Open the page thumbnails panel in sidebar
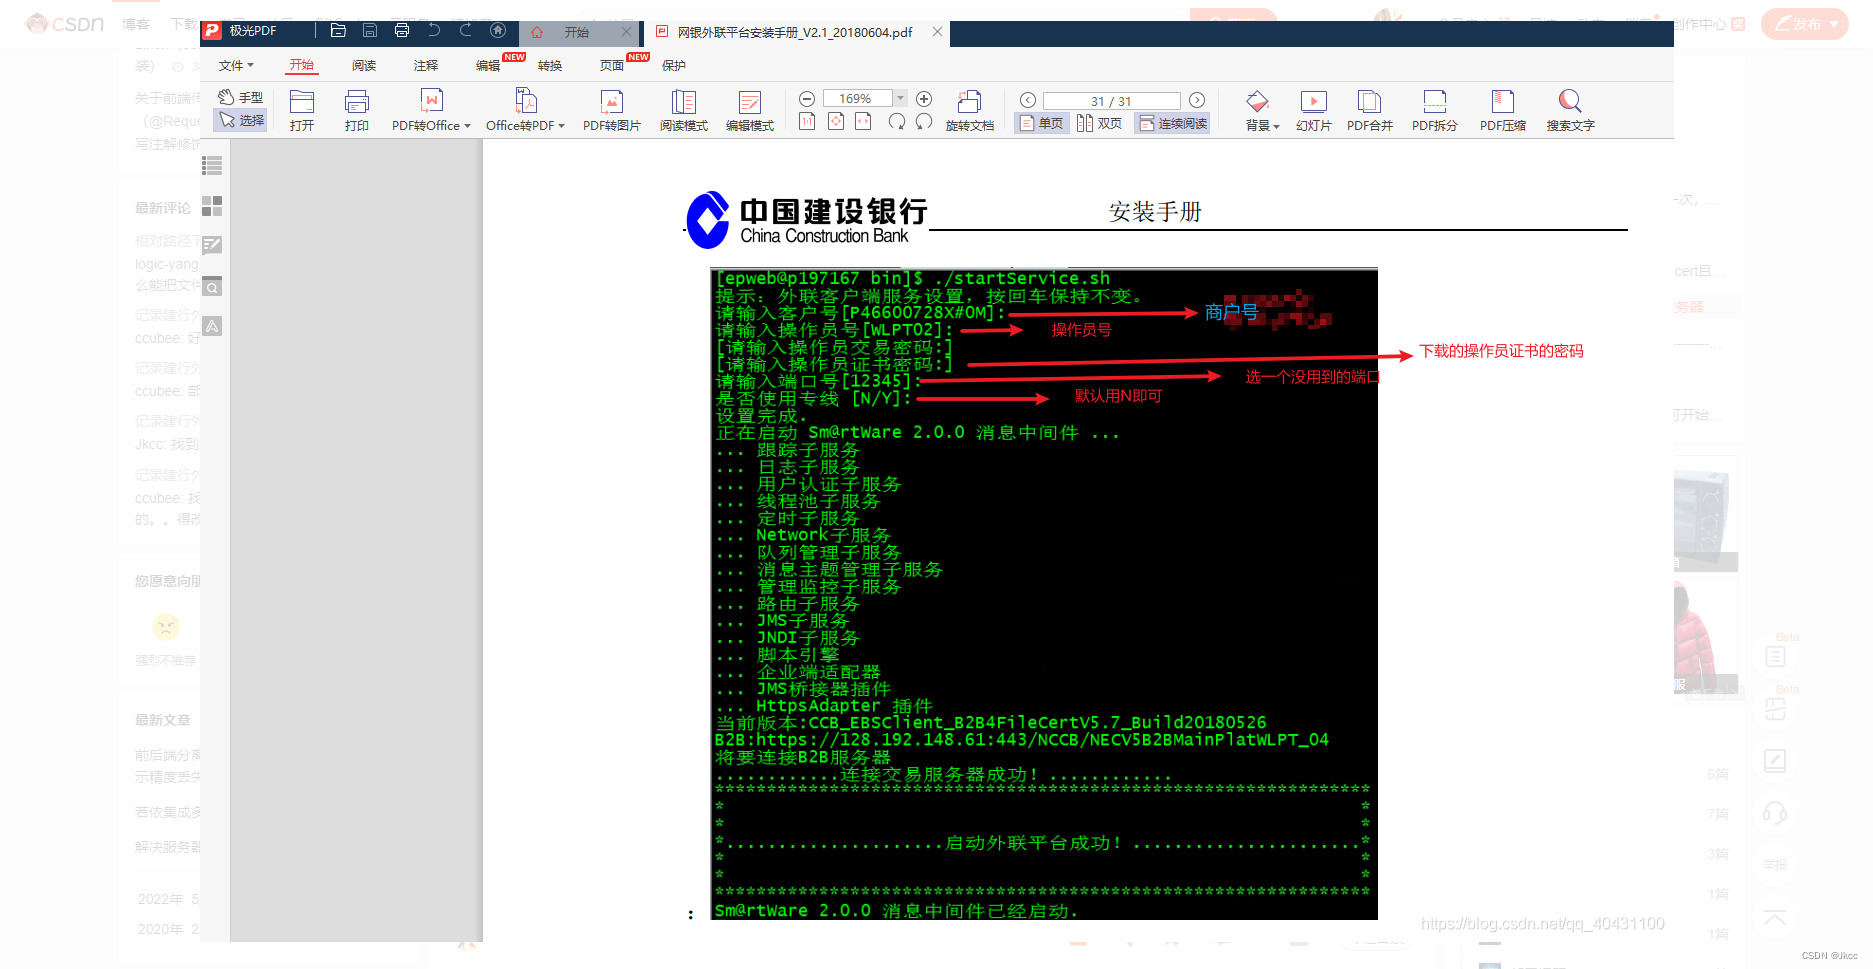 [x=212, y=206]
